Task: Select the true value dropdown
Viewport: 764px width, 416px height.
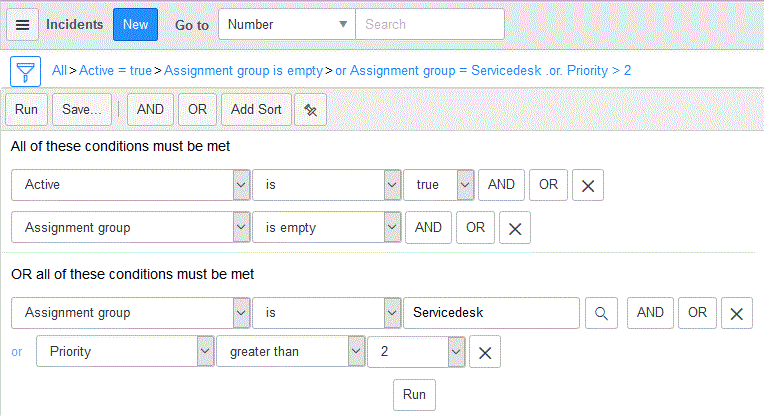Action: click(439, 185)
